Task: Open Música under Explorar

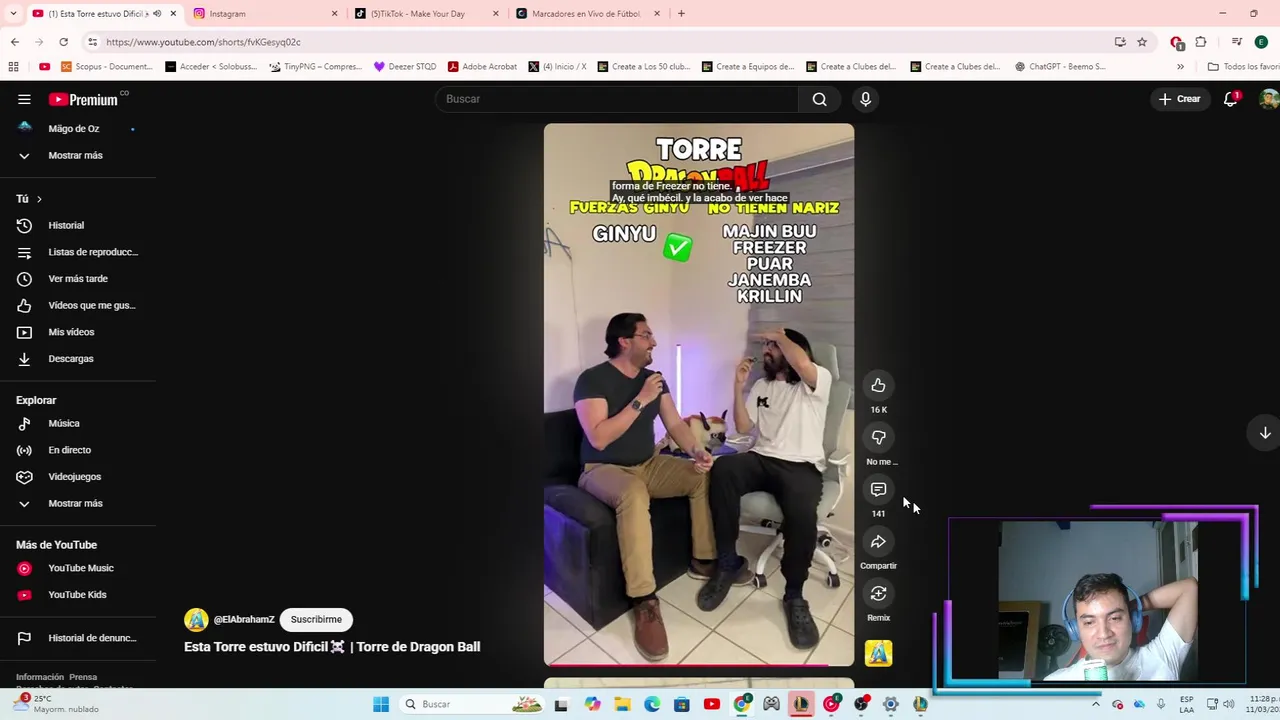Action: (x=77, y=423)
